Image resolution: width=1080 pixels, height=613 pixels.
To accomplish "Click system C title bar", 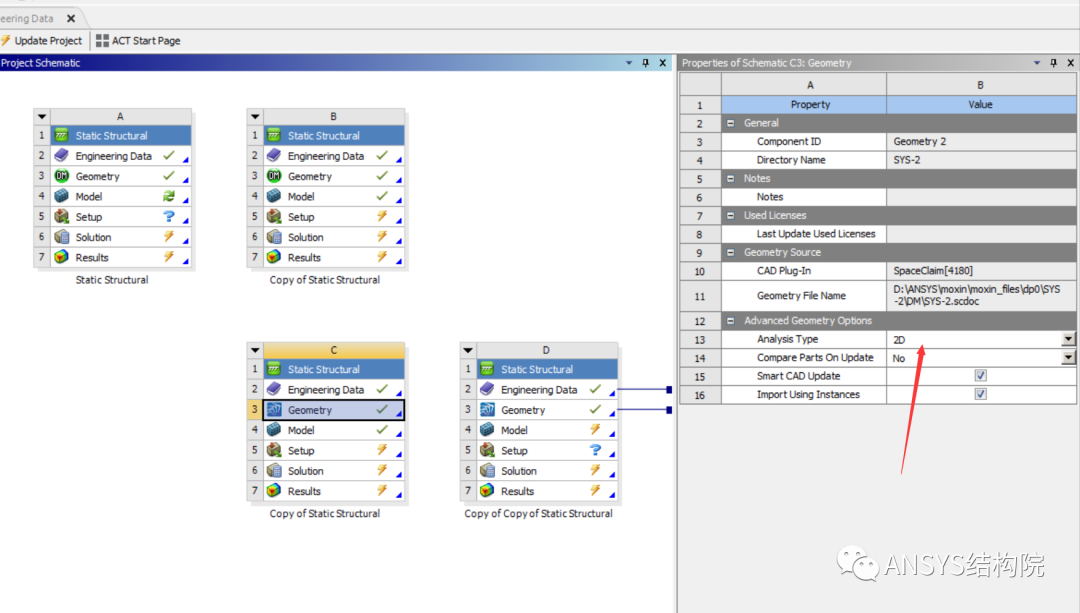I will (333, 350).
